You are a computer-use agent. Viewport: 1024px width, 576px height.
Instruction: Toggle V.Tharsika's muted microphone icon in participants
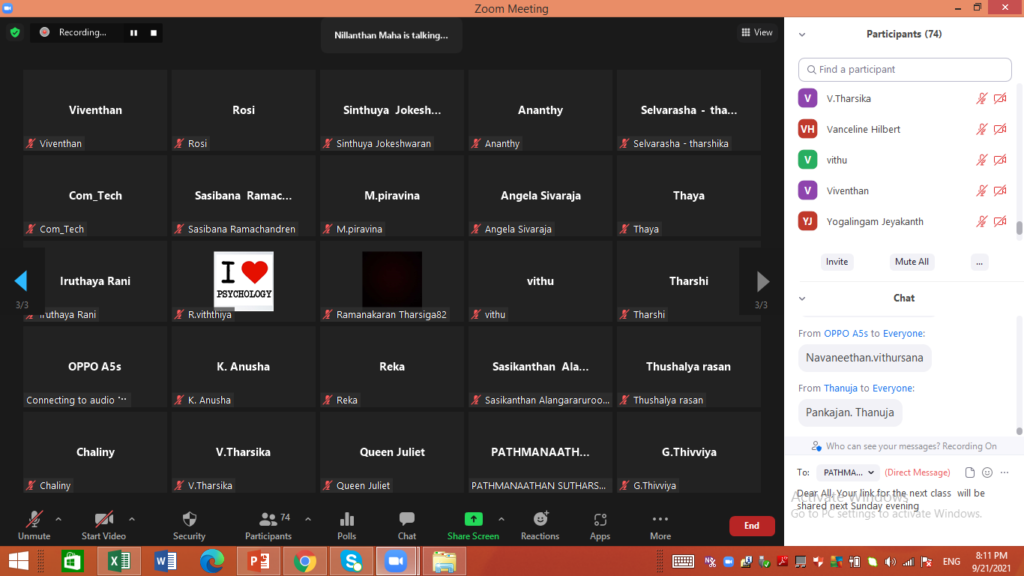[982, 99]
